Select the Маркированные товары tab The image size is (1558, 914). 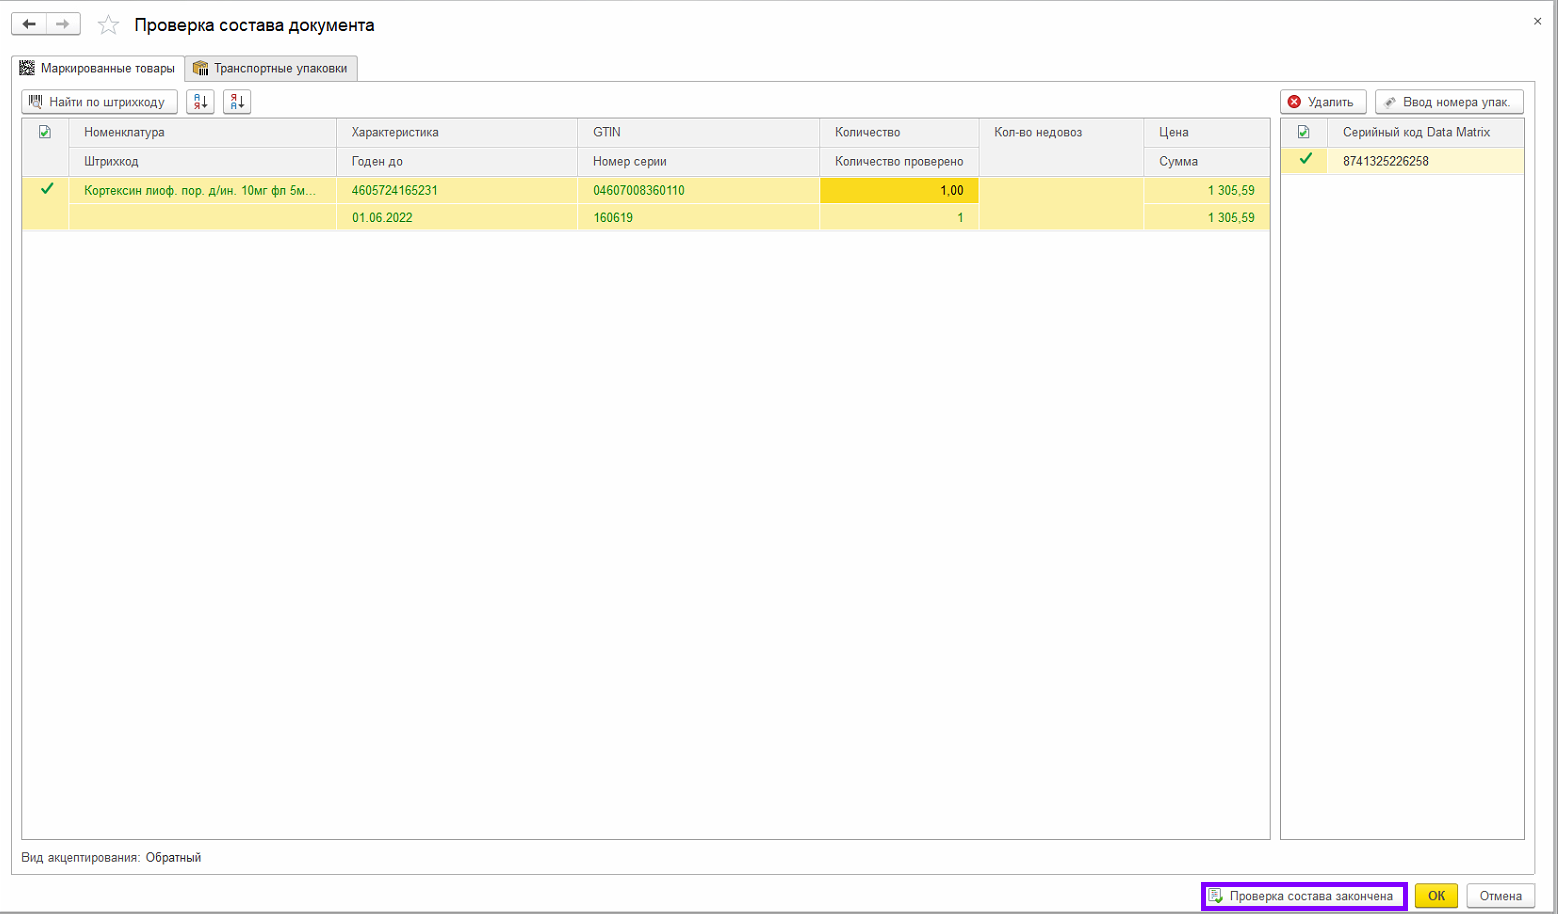coord(98,68)
